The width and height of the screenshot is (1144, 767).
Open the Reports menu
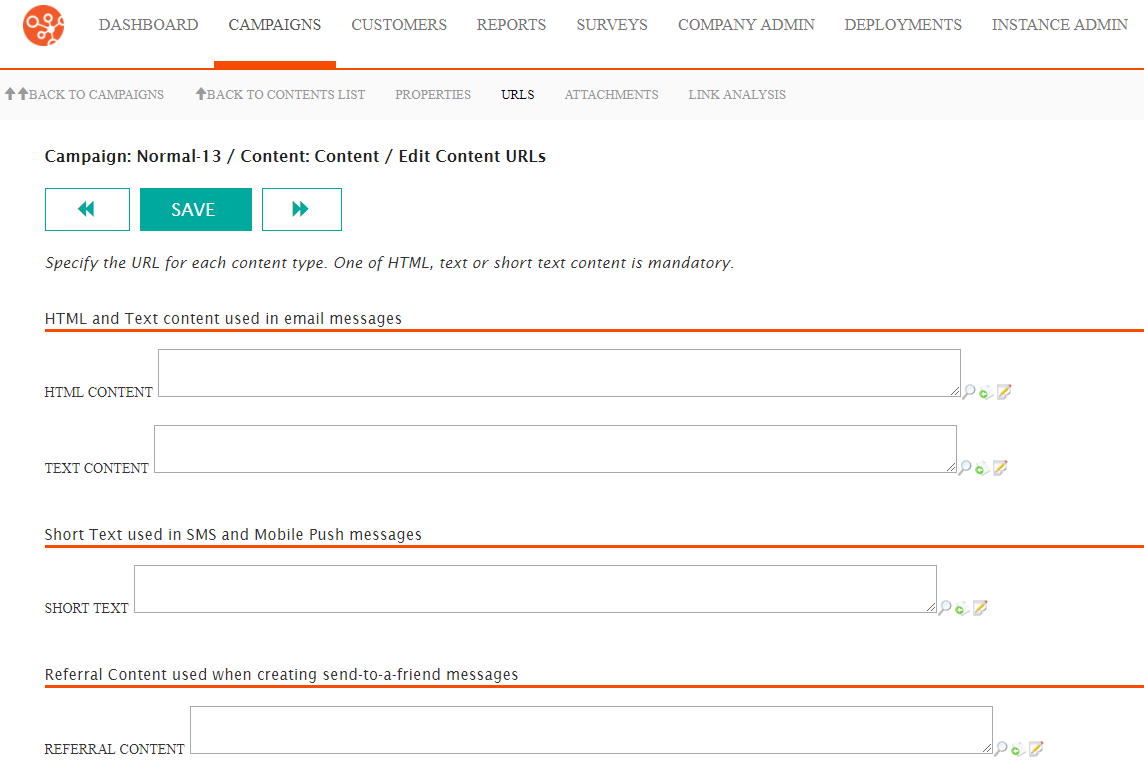(511, 25)
